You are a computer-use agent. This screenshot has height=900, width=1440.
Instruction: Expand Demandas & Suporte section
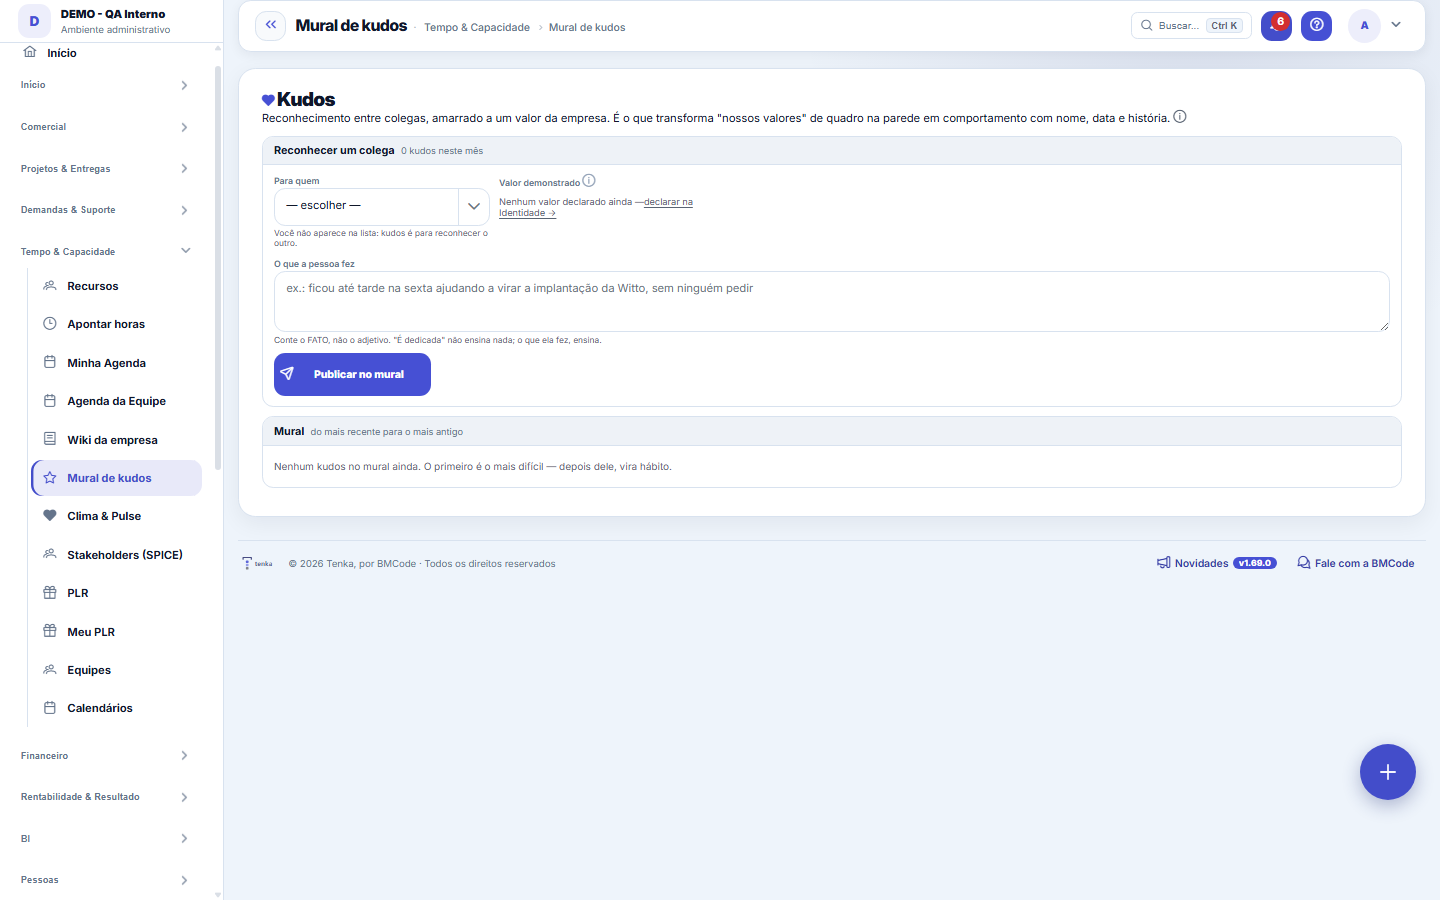pos(105,210)
